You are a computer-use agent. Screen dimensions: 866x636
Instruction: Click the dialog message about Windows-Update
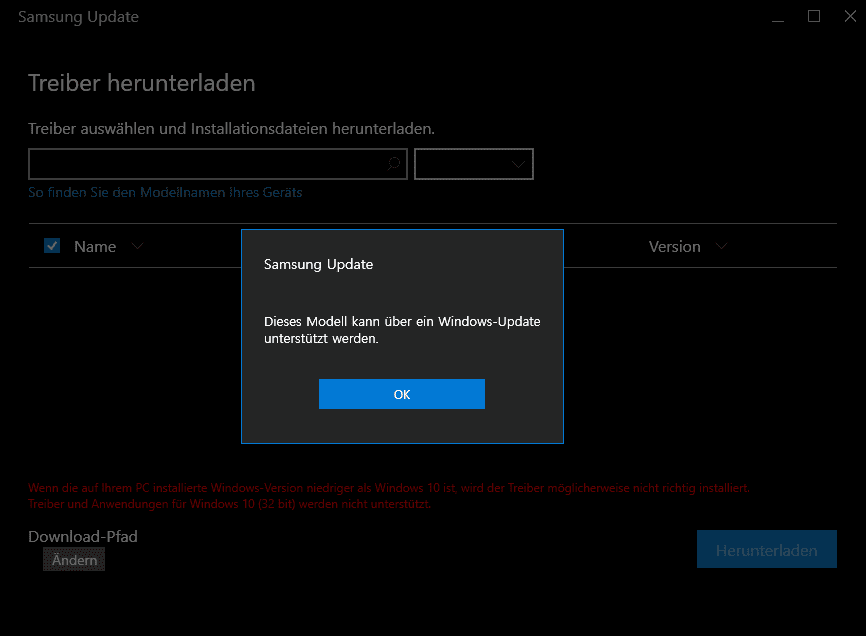402,330
